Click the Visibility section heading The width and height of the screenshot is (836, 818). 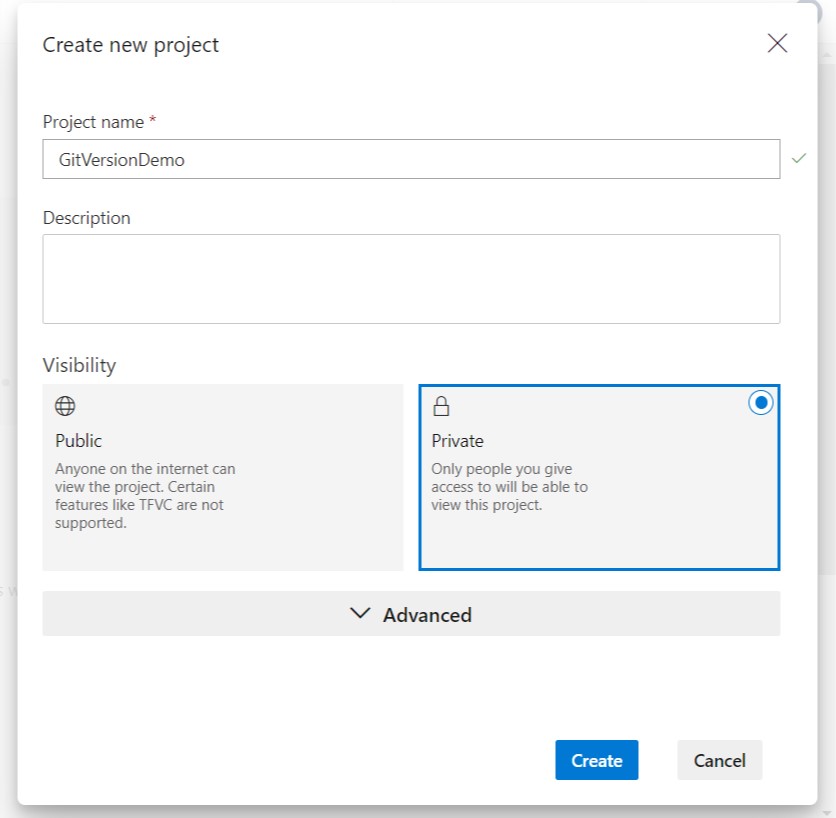coord(79,365)
